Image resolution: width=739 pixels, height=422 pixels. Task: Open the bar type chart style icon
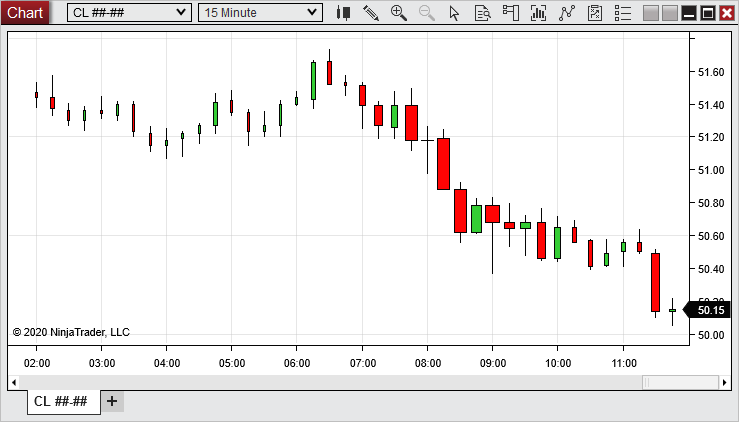click(x=344, y=13)
